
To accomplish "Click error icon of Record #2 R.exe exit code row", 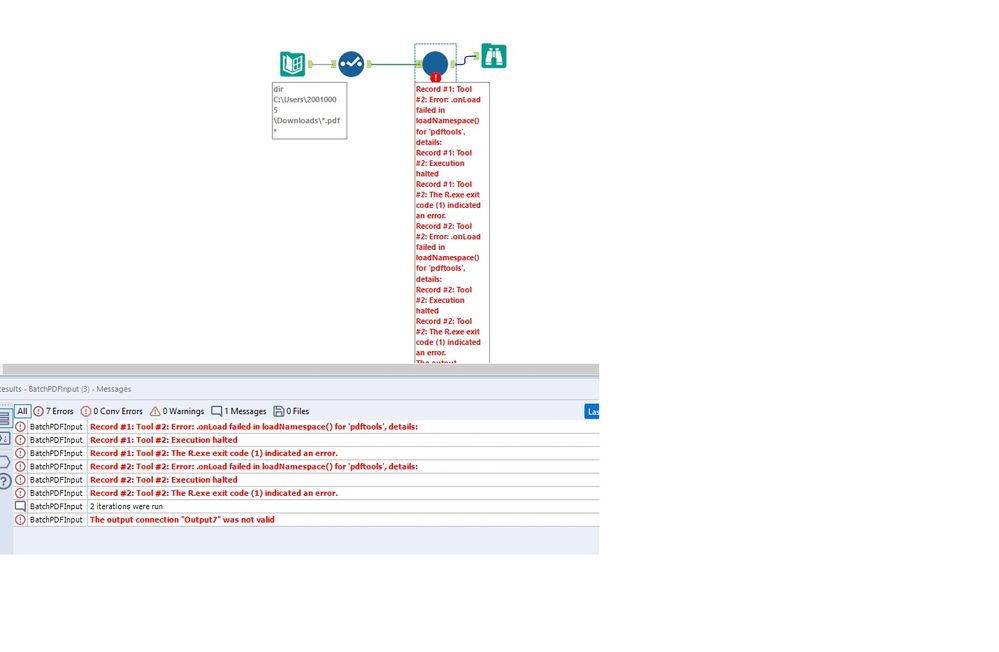I will click(20, 493).
